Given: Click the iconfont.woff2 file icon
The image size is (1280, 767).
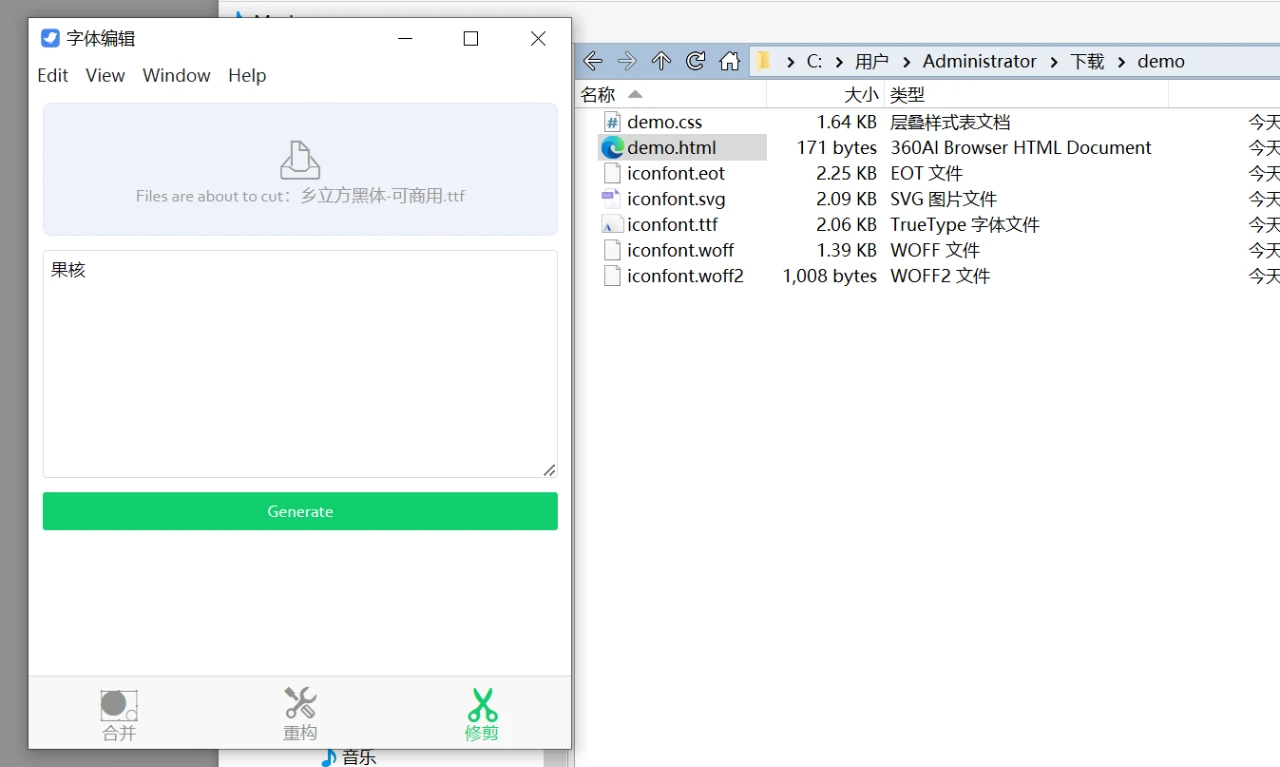Looking at the screenshot, I should (x=612, y=276).
